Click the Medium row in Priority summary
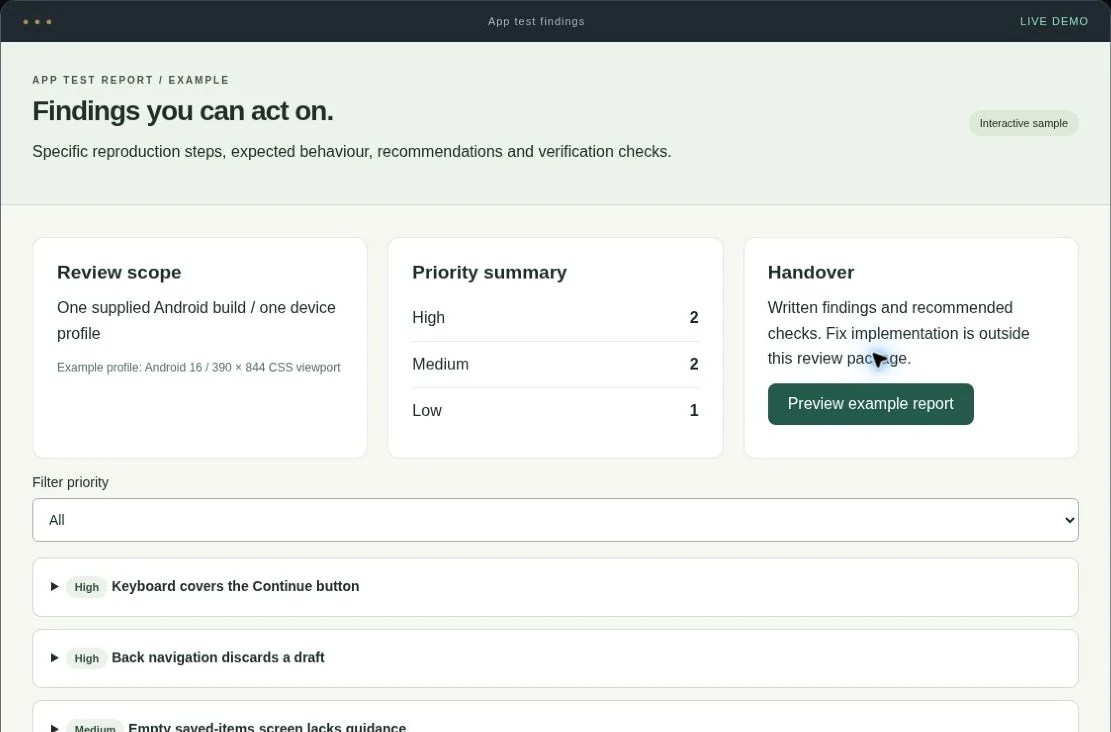The width and height of the screenshot is (1111, 732). coord(556,364)
